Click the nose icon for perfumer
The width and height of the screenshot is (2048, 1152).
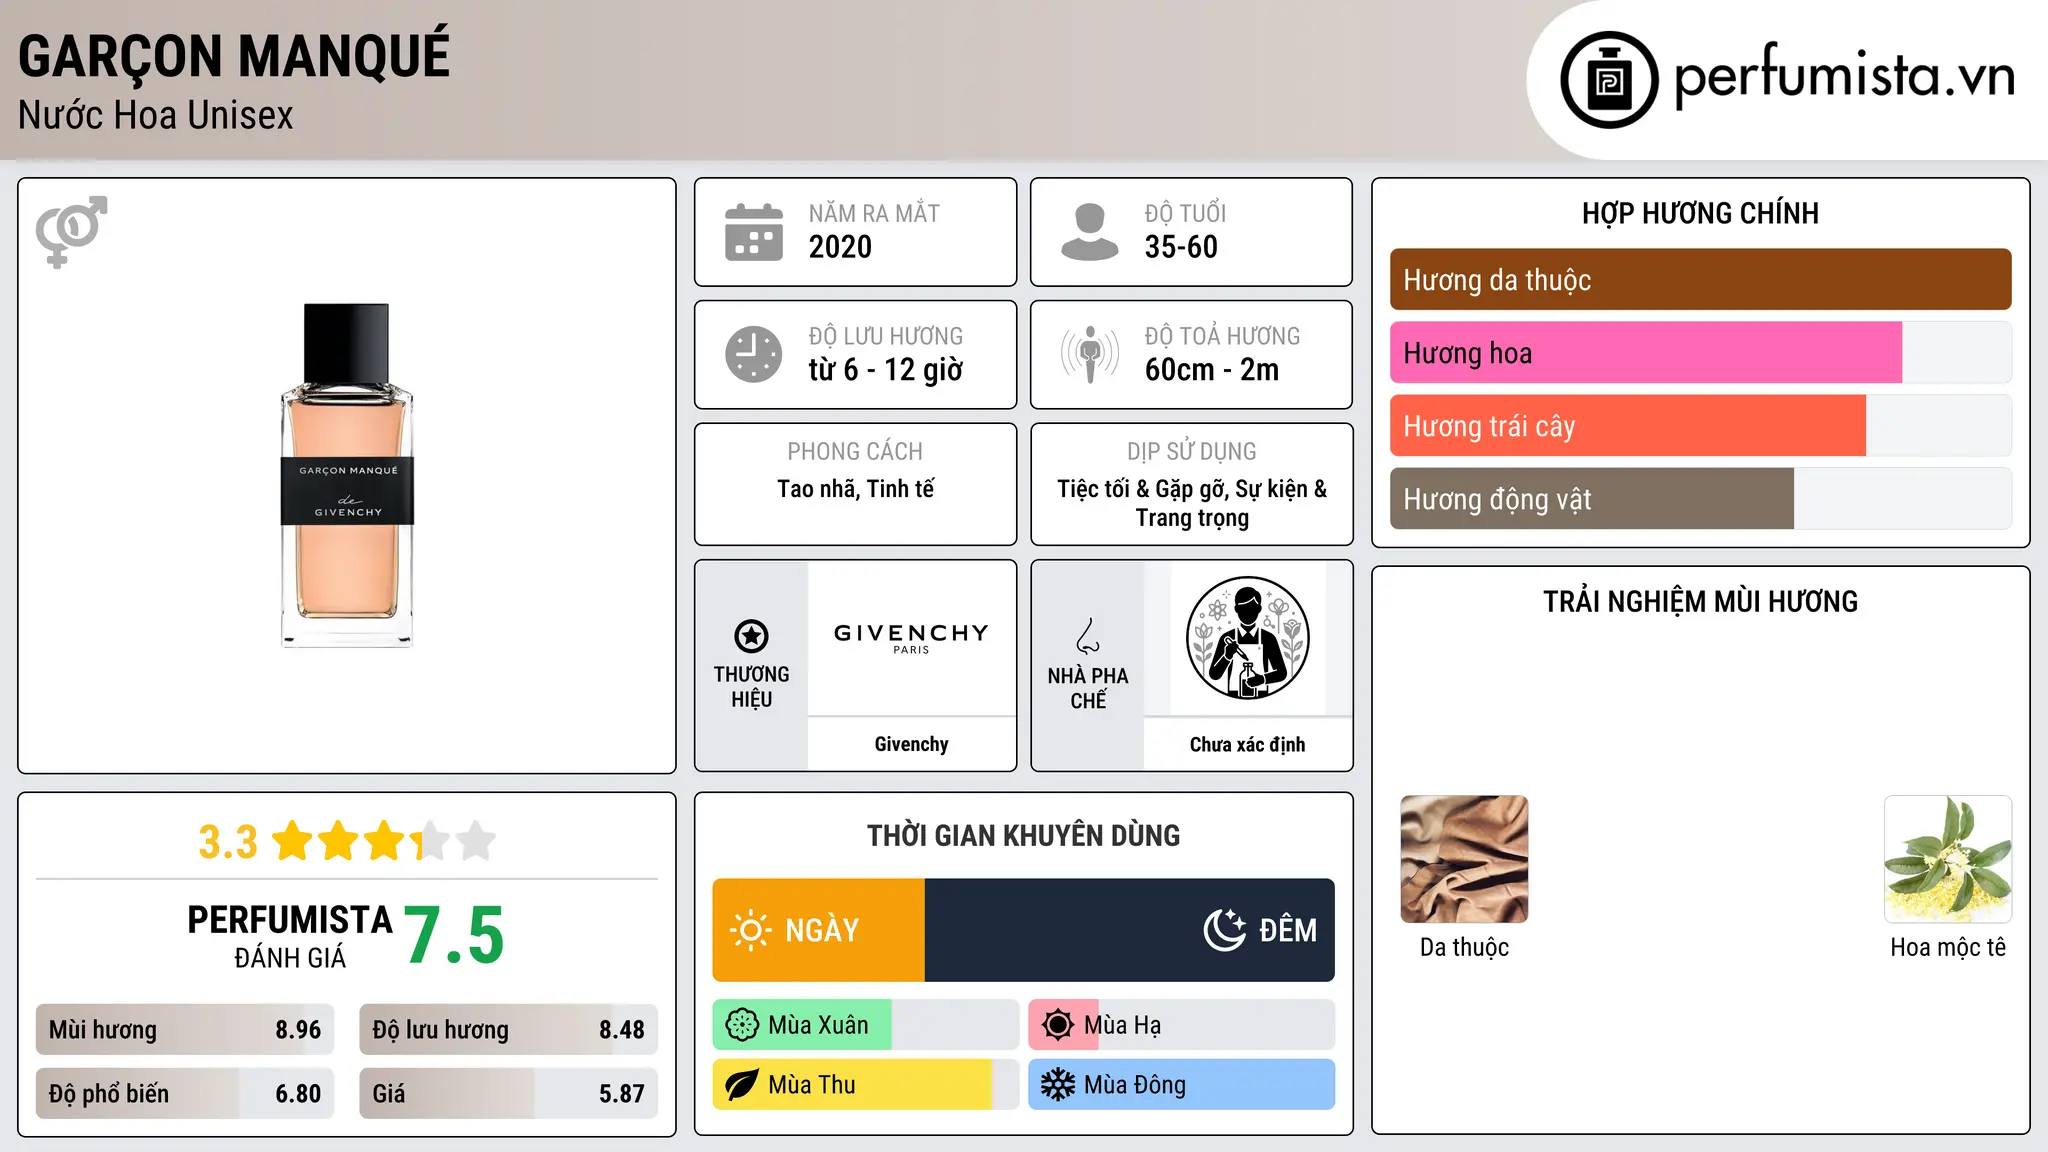coord(1088,636)
